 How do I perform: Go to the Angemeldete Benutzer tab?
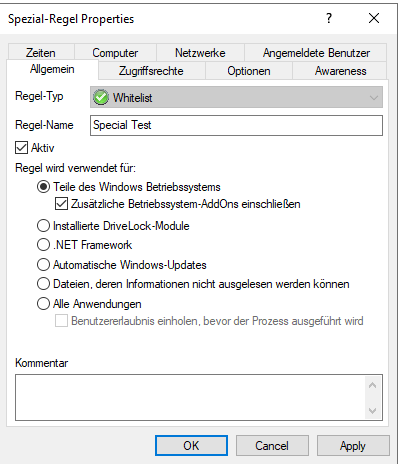pos(316,53)
